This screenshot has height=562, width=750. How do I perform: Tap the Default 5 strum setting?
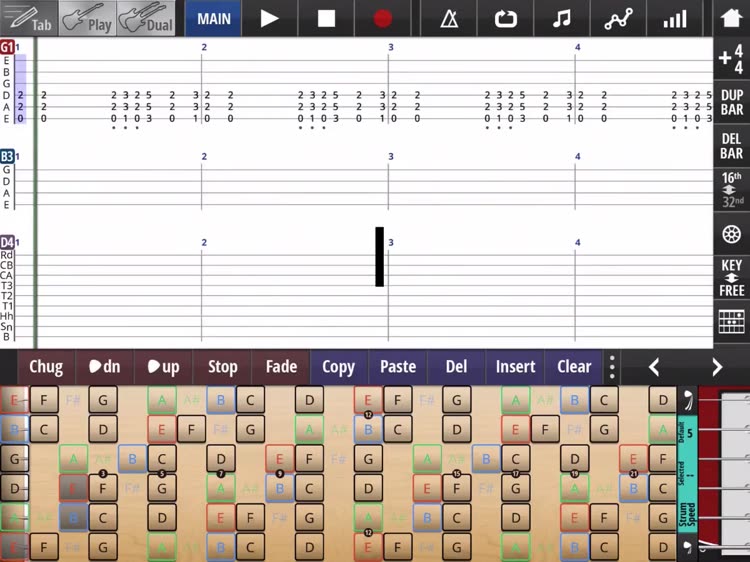[x=687, y=433]
